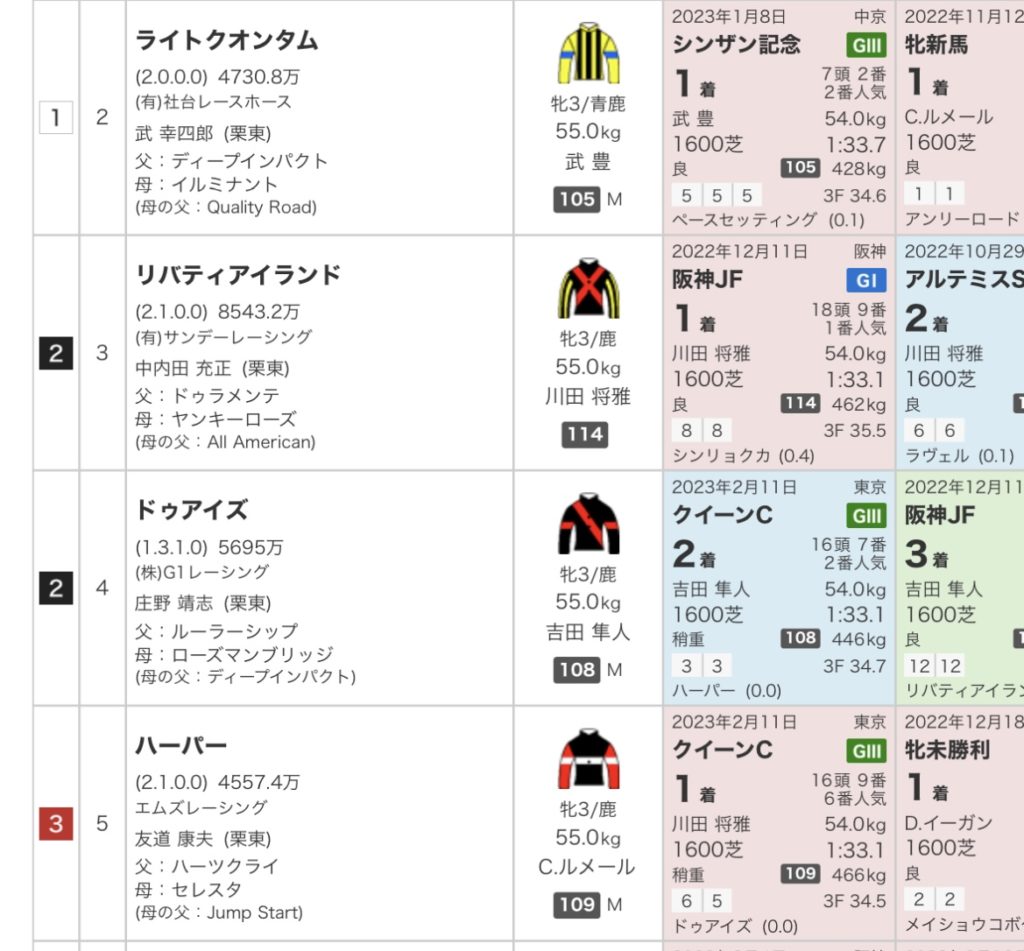Click the white frame number 1 box
The height and width of the screenshot is (951, 1024).
(56, 118)
